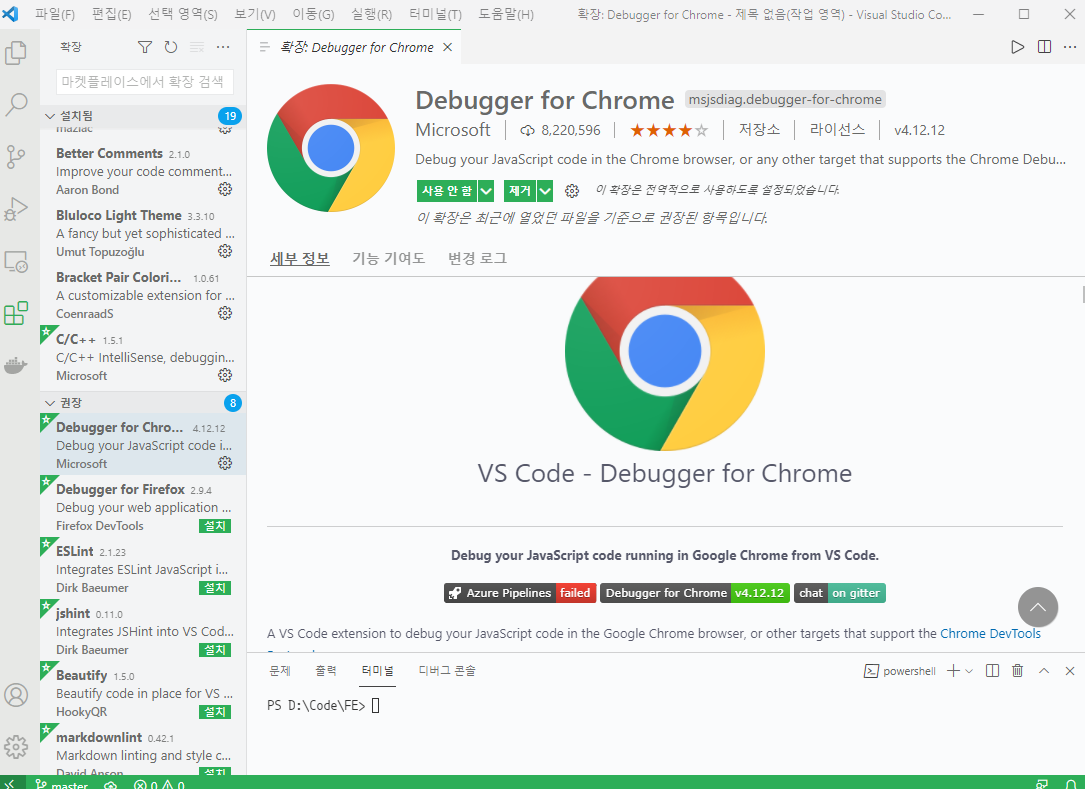Viewport: 1085px width, 789px height.
Task: Open gear for Debugger for Chrome list item
Action: tap(225, 463)
